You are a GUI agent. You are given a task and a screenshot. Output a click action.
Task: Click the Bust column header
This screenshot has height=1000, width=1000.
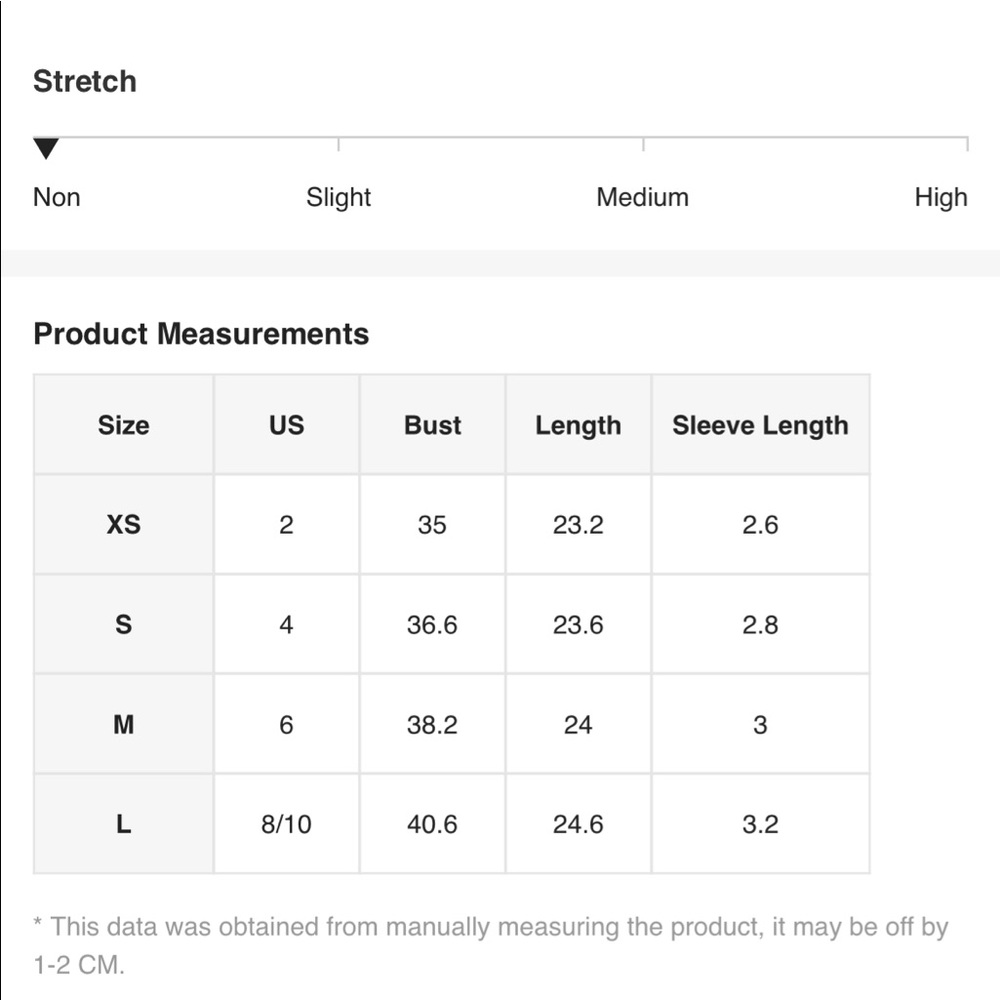(x=432, y=425)
